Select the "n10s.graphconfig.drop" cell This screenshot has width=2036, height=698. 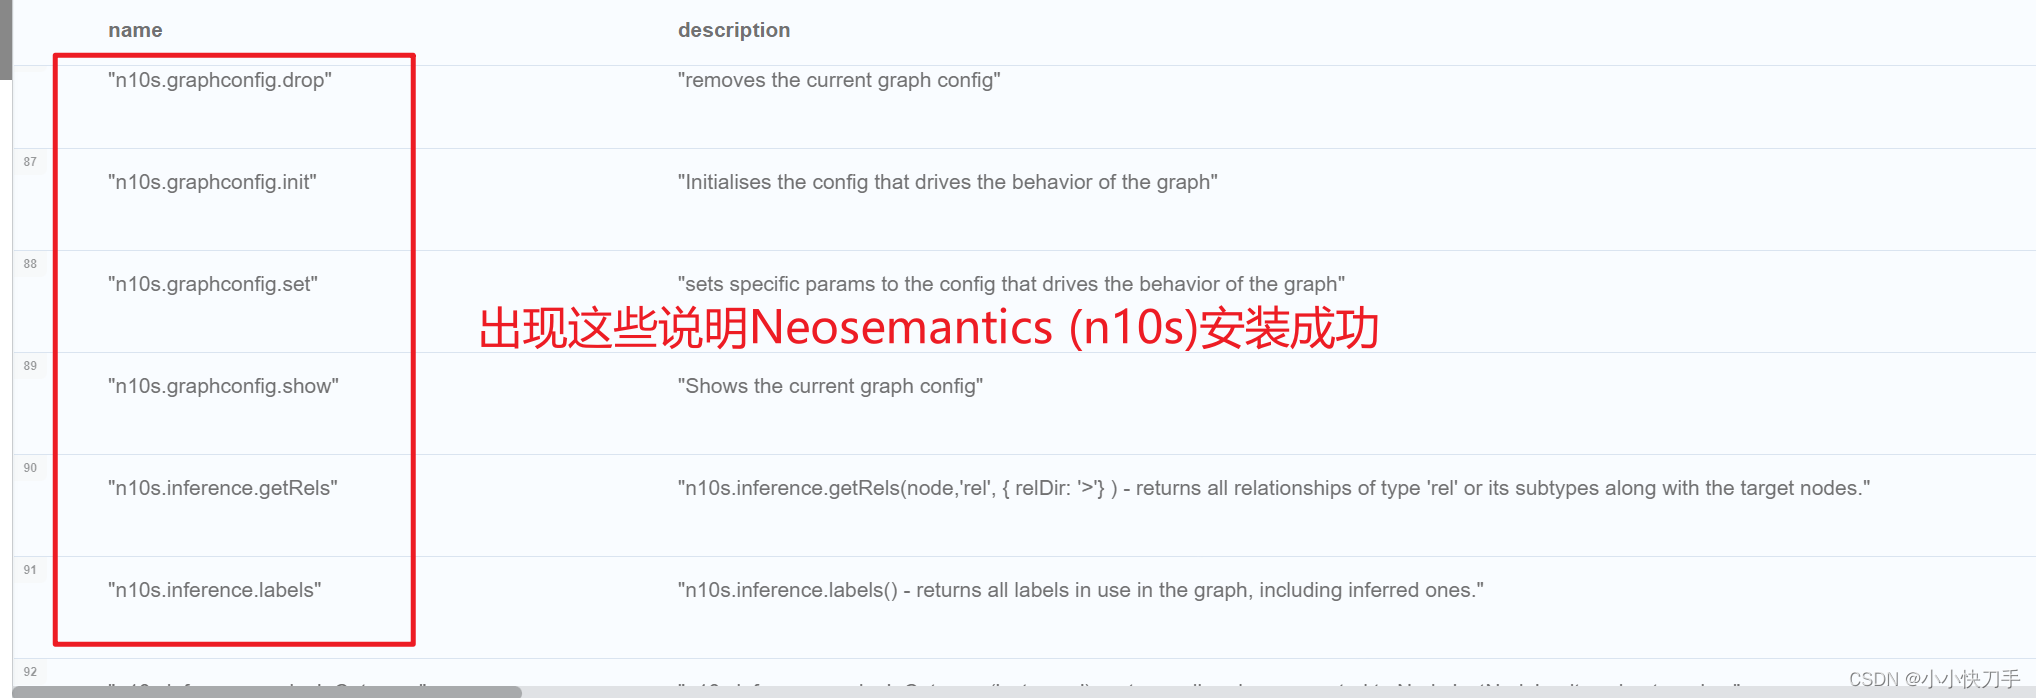point(219,80)
